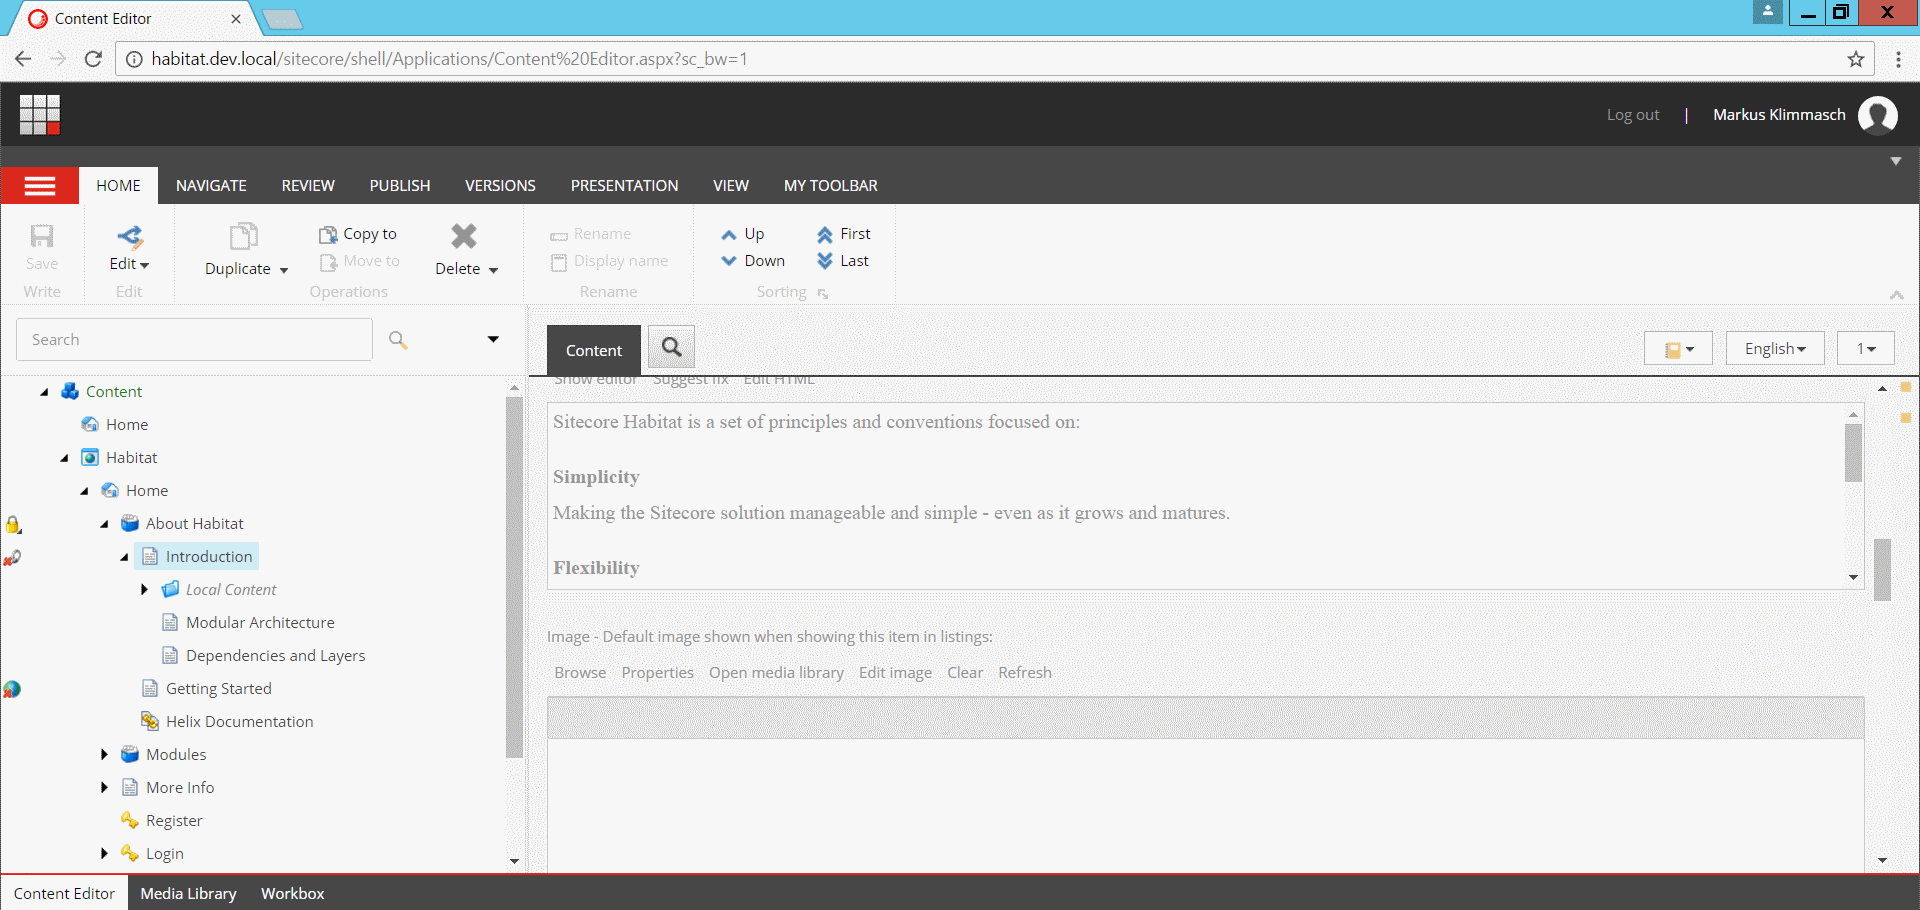The width and height of the screenshot is (1920, 910).
Task: Click the content tree vertical scrollbar
Action: pos(515,578)
